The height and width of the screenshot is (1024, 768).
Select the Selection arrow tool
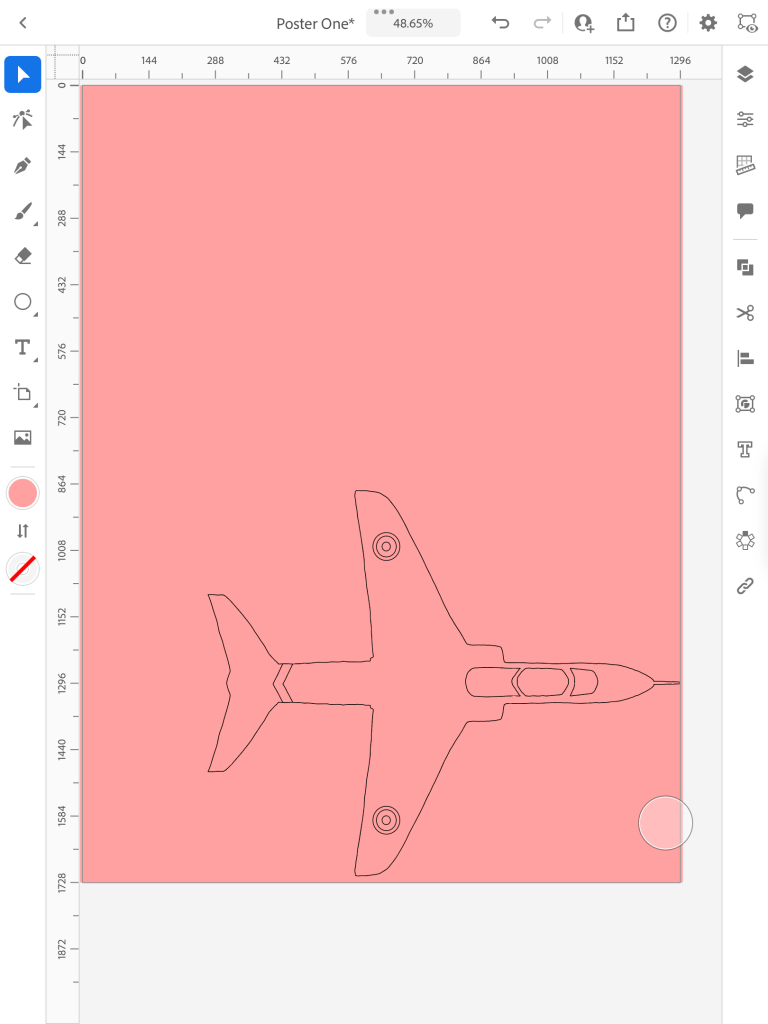(22, 75)
